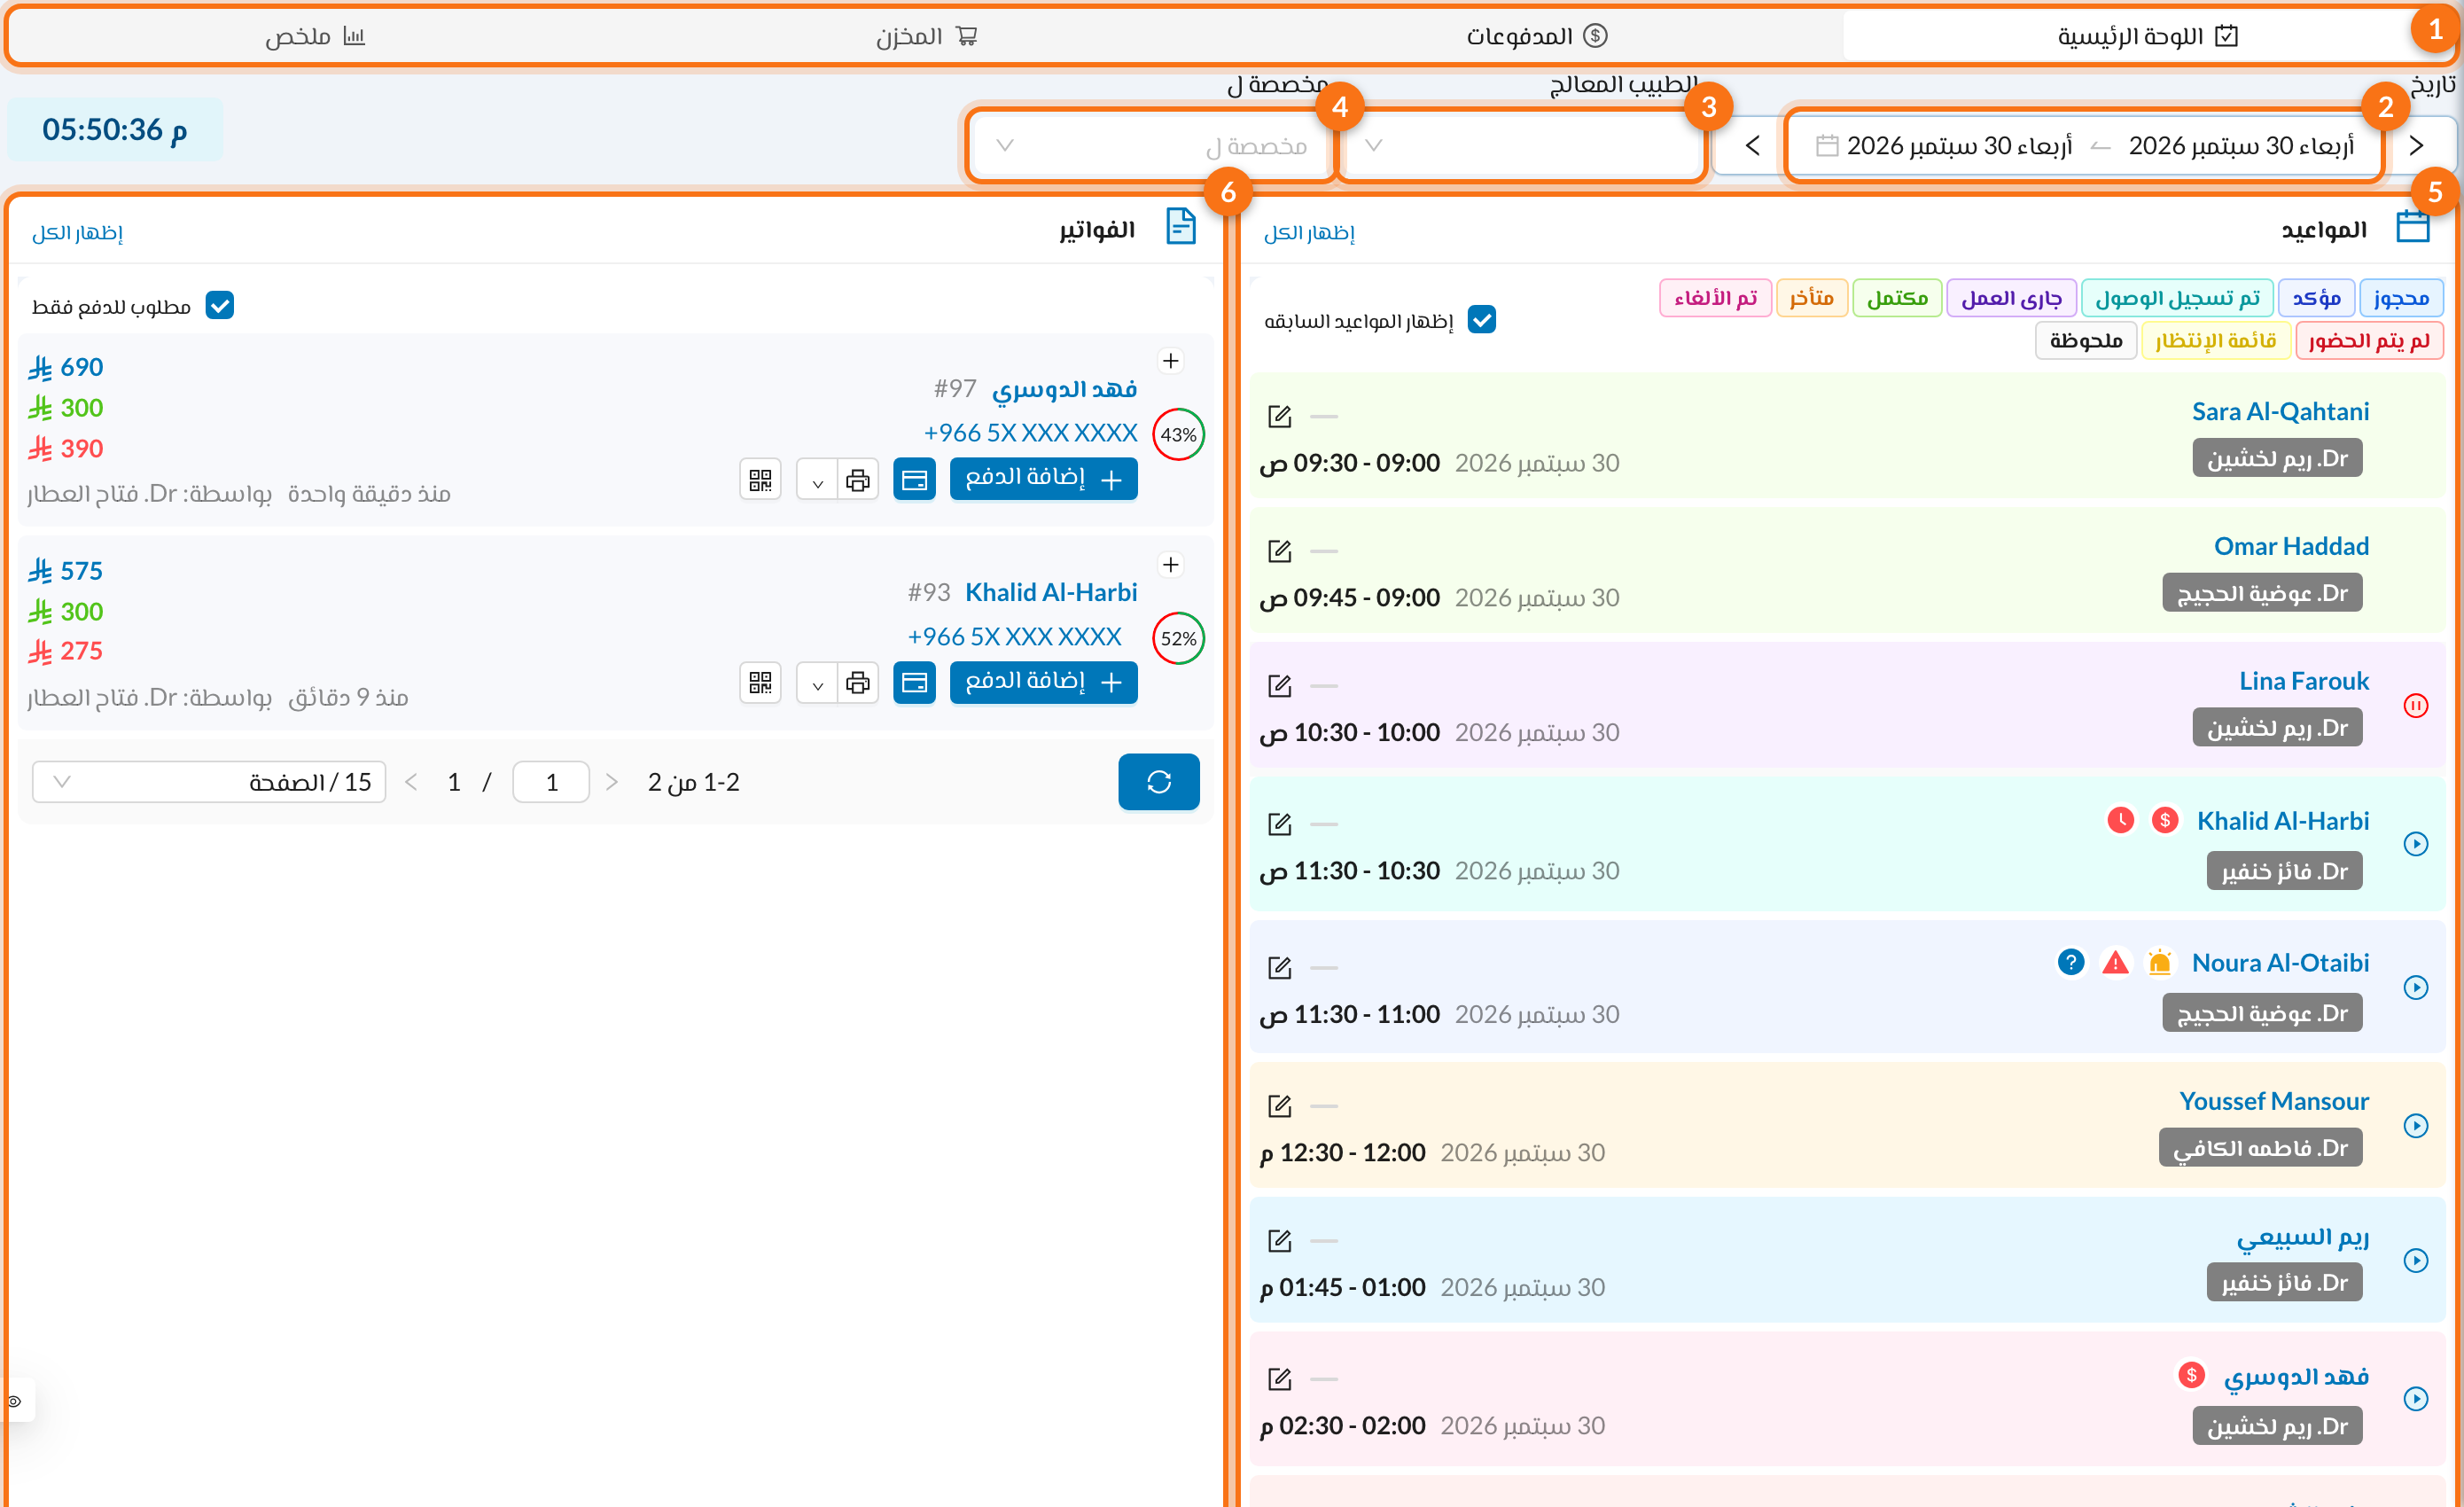Viewport: 2464px width, 1507px height.
Task: Add payment for فهد الدوسري invoice
Action: pos(1043,480)
